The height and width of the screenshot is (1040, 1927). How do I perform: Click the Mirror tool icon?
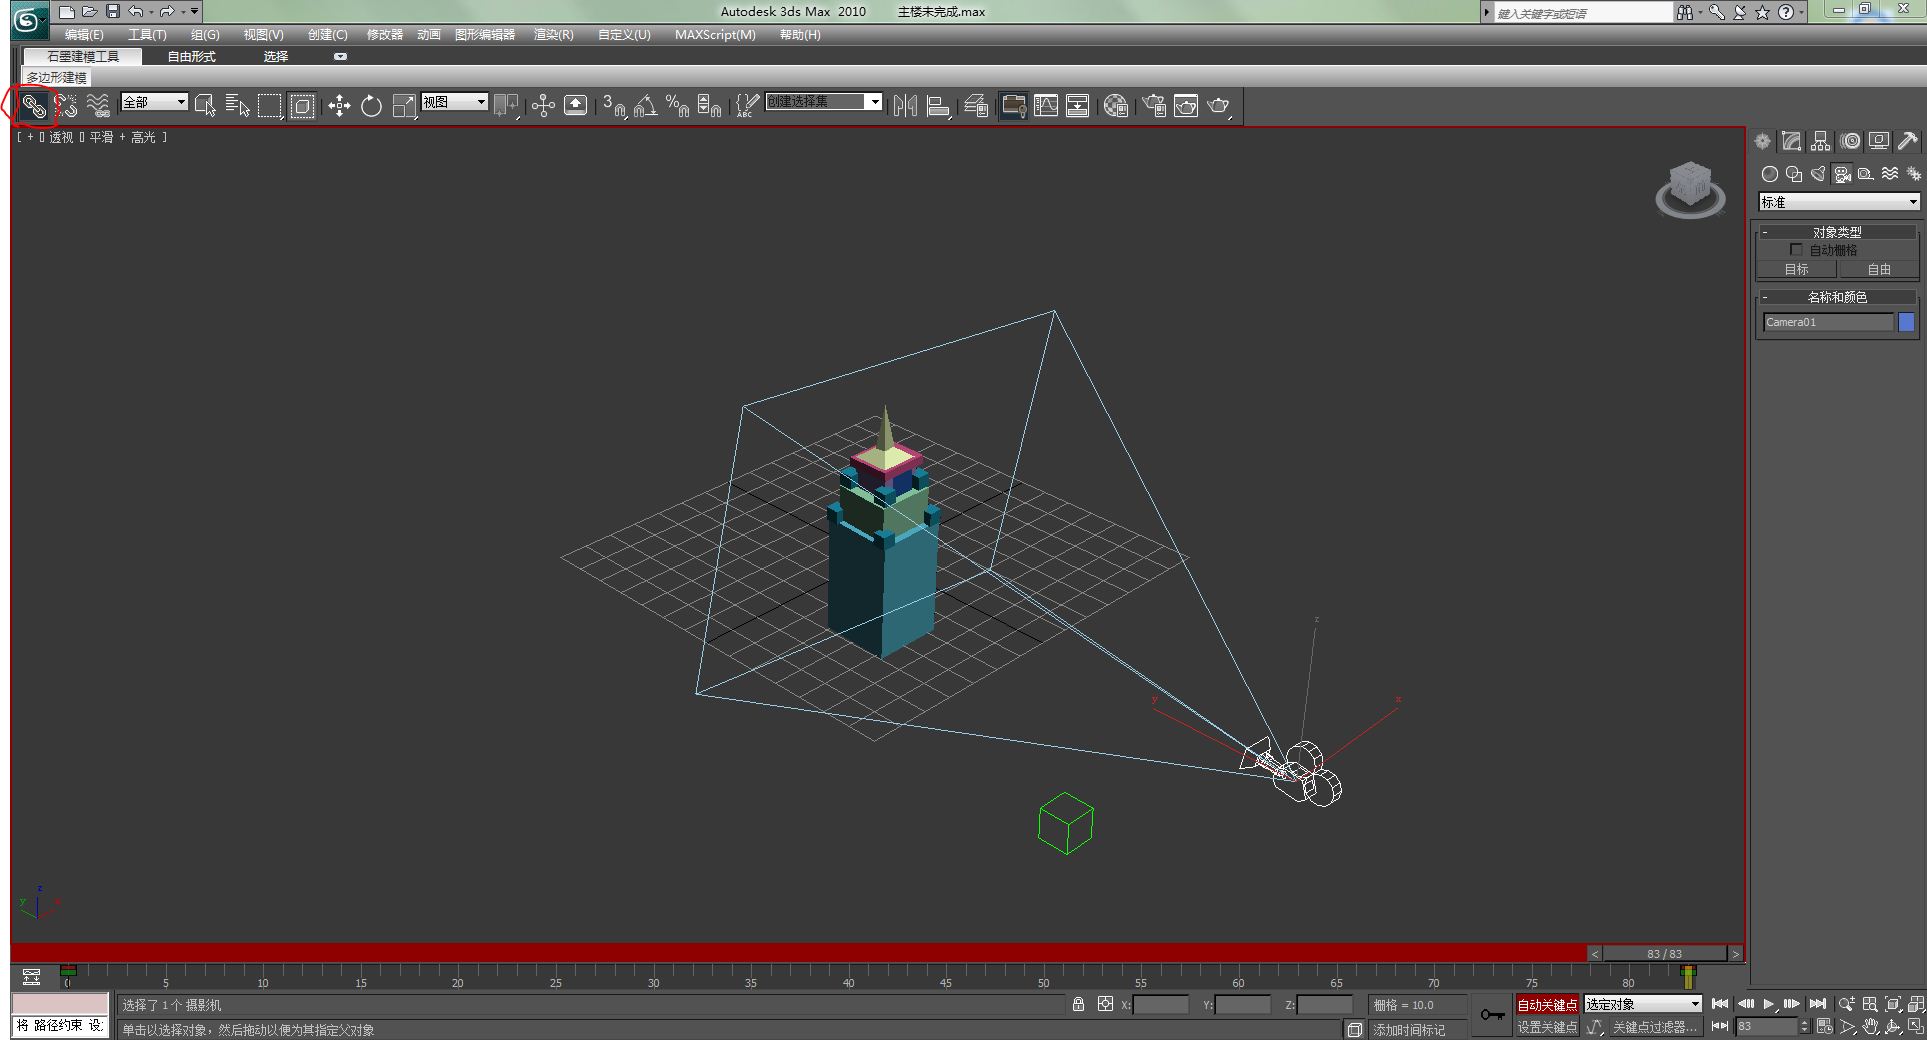click(905, 106)
